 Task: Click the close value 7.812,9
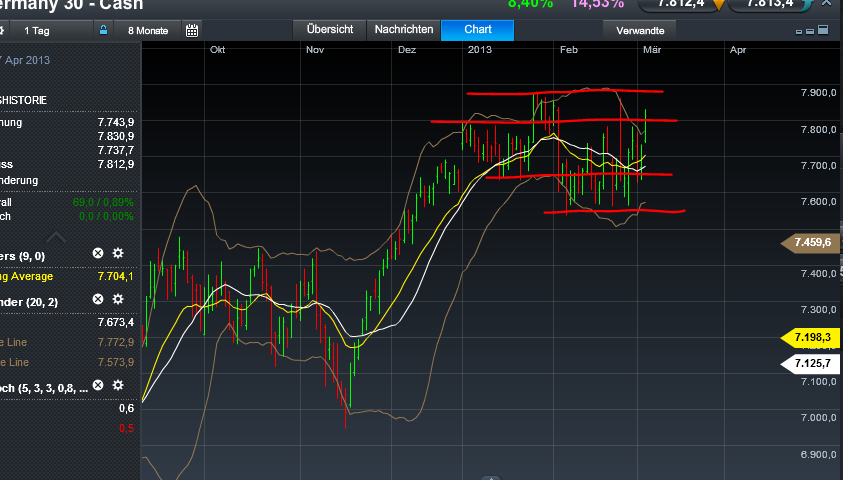coord(116,164)
